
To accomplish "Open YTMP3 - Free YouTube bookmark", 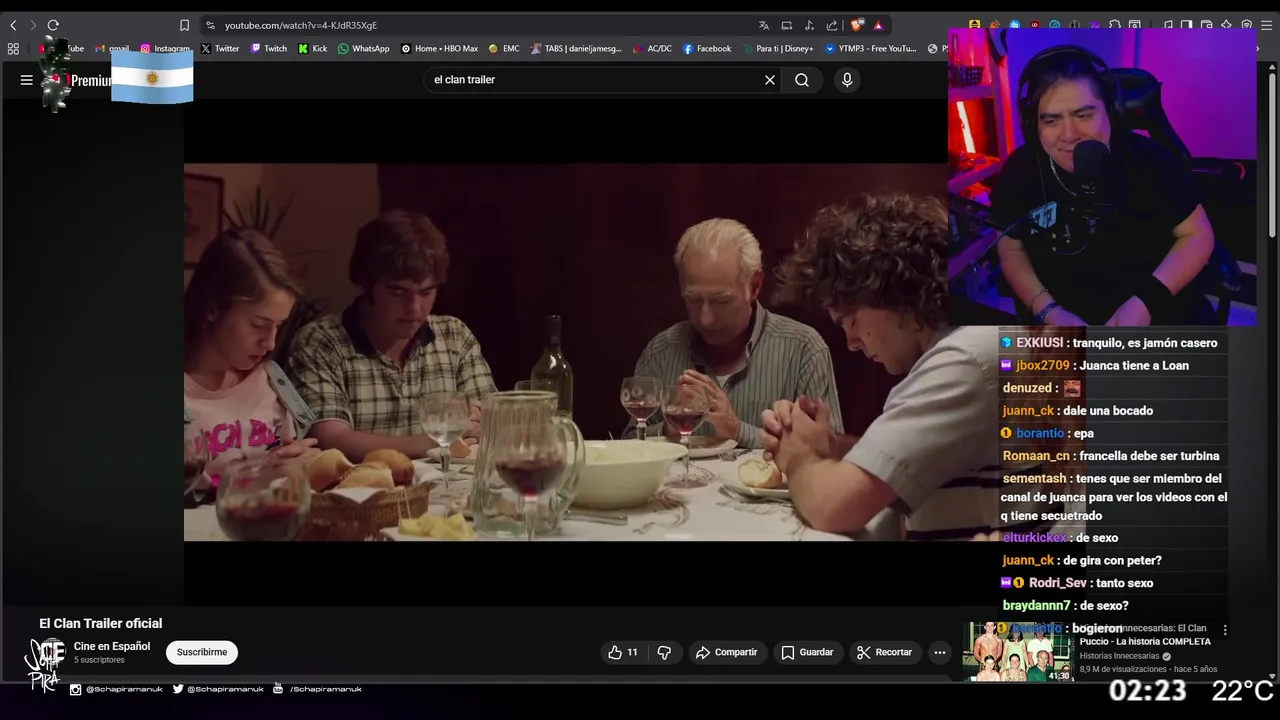I will pos(870,48).
